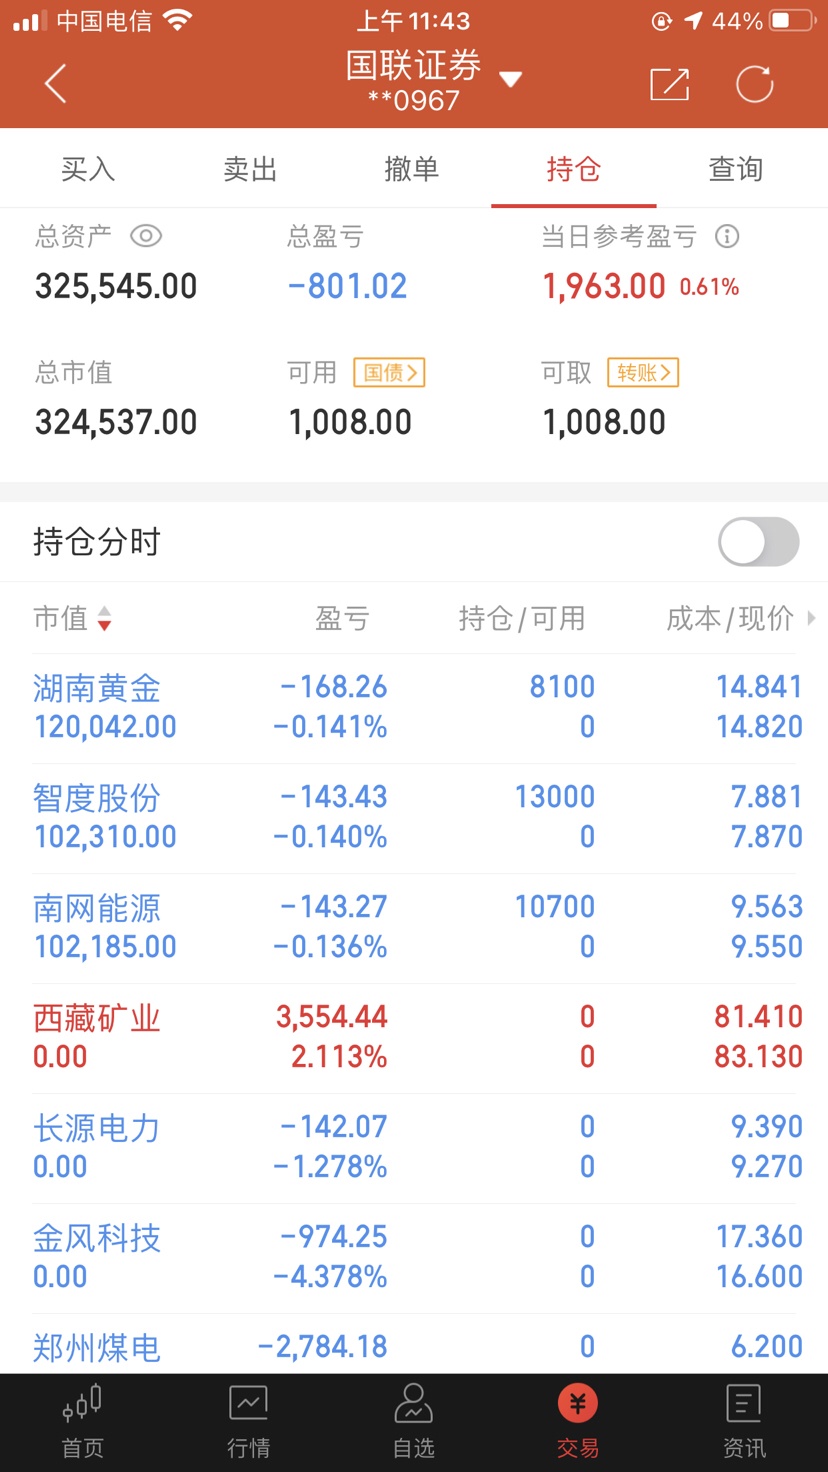Tap 长源电力 cost price 9.390
The width and height of the screenshot is (828, 1472).
click(767, 1127)
